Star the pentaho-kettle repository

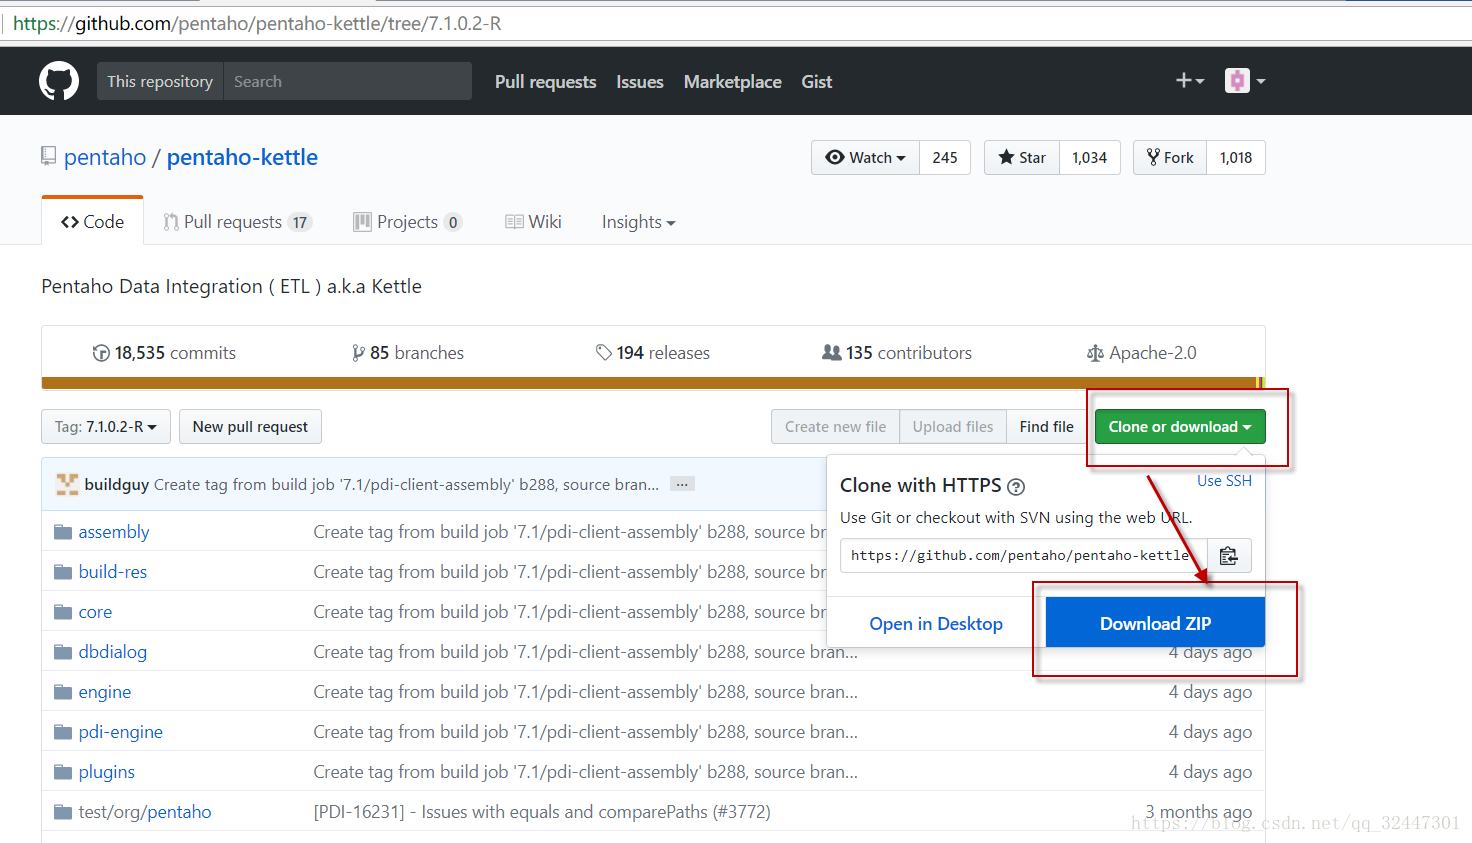(x=1022, y=158)
